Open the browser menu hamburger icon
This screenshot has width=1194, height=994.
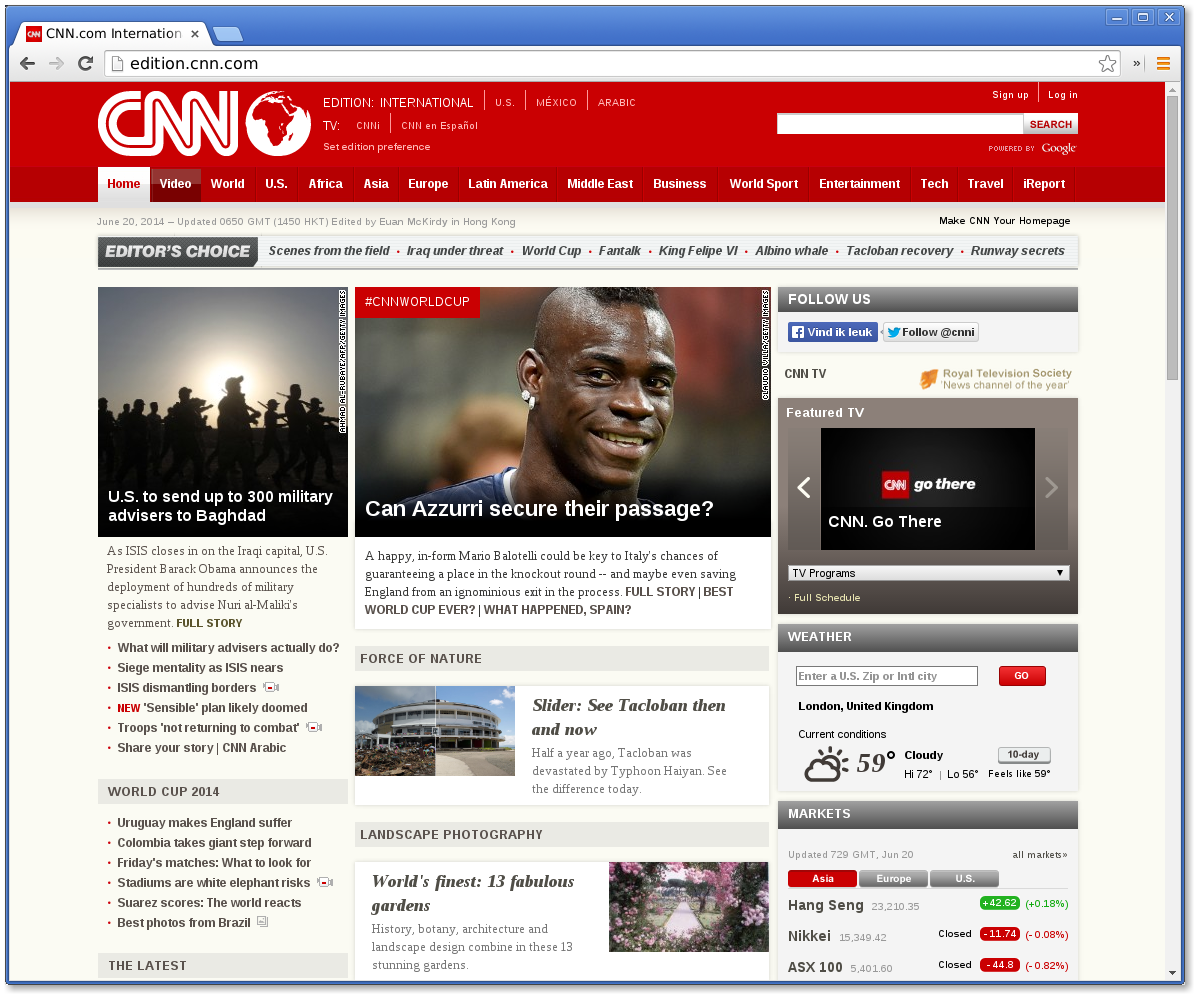(1162, 62)
